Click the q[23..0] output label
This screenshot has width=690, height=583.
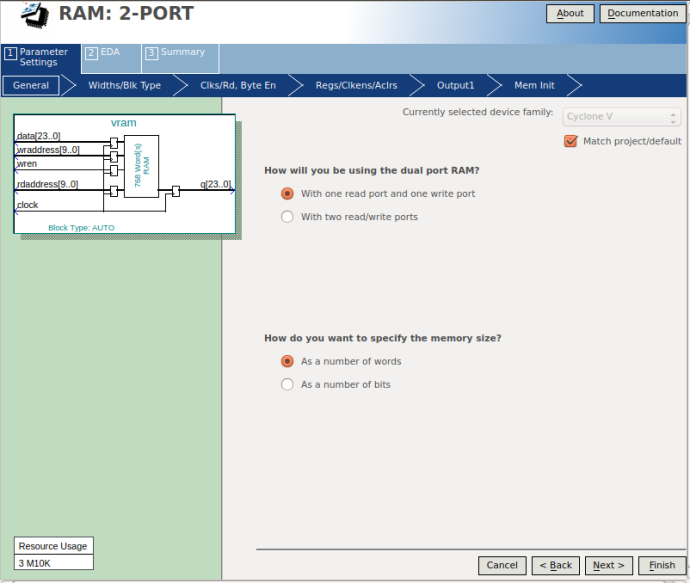coord(216,184)
